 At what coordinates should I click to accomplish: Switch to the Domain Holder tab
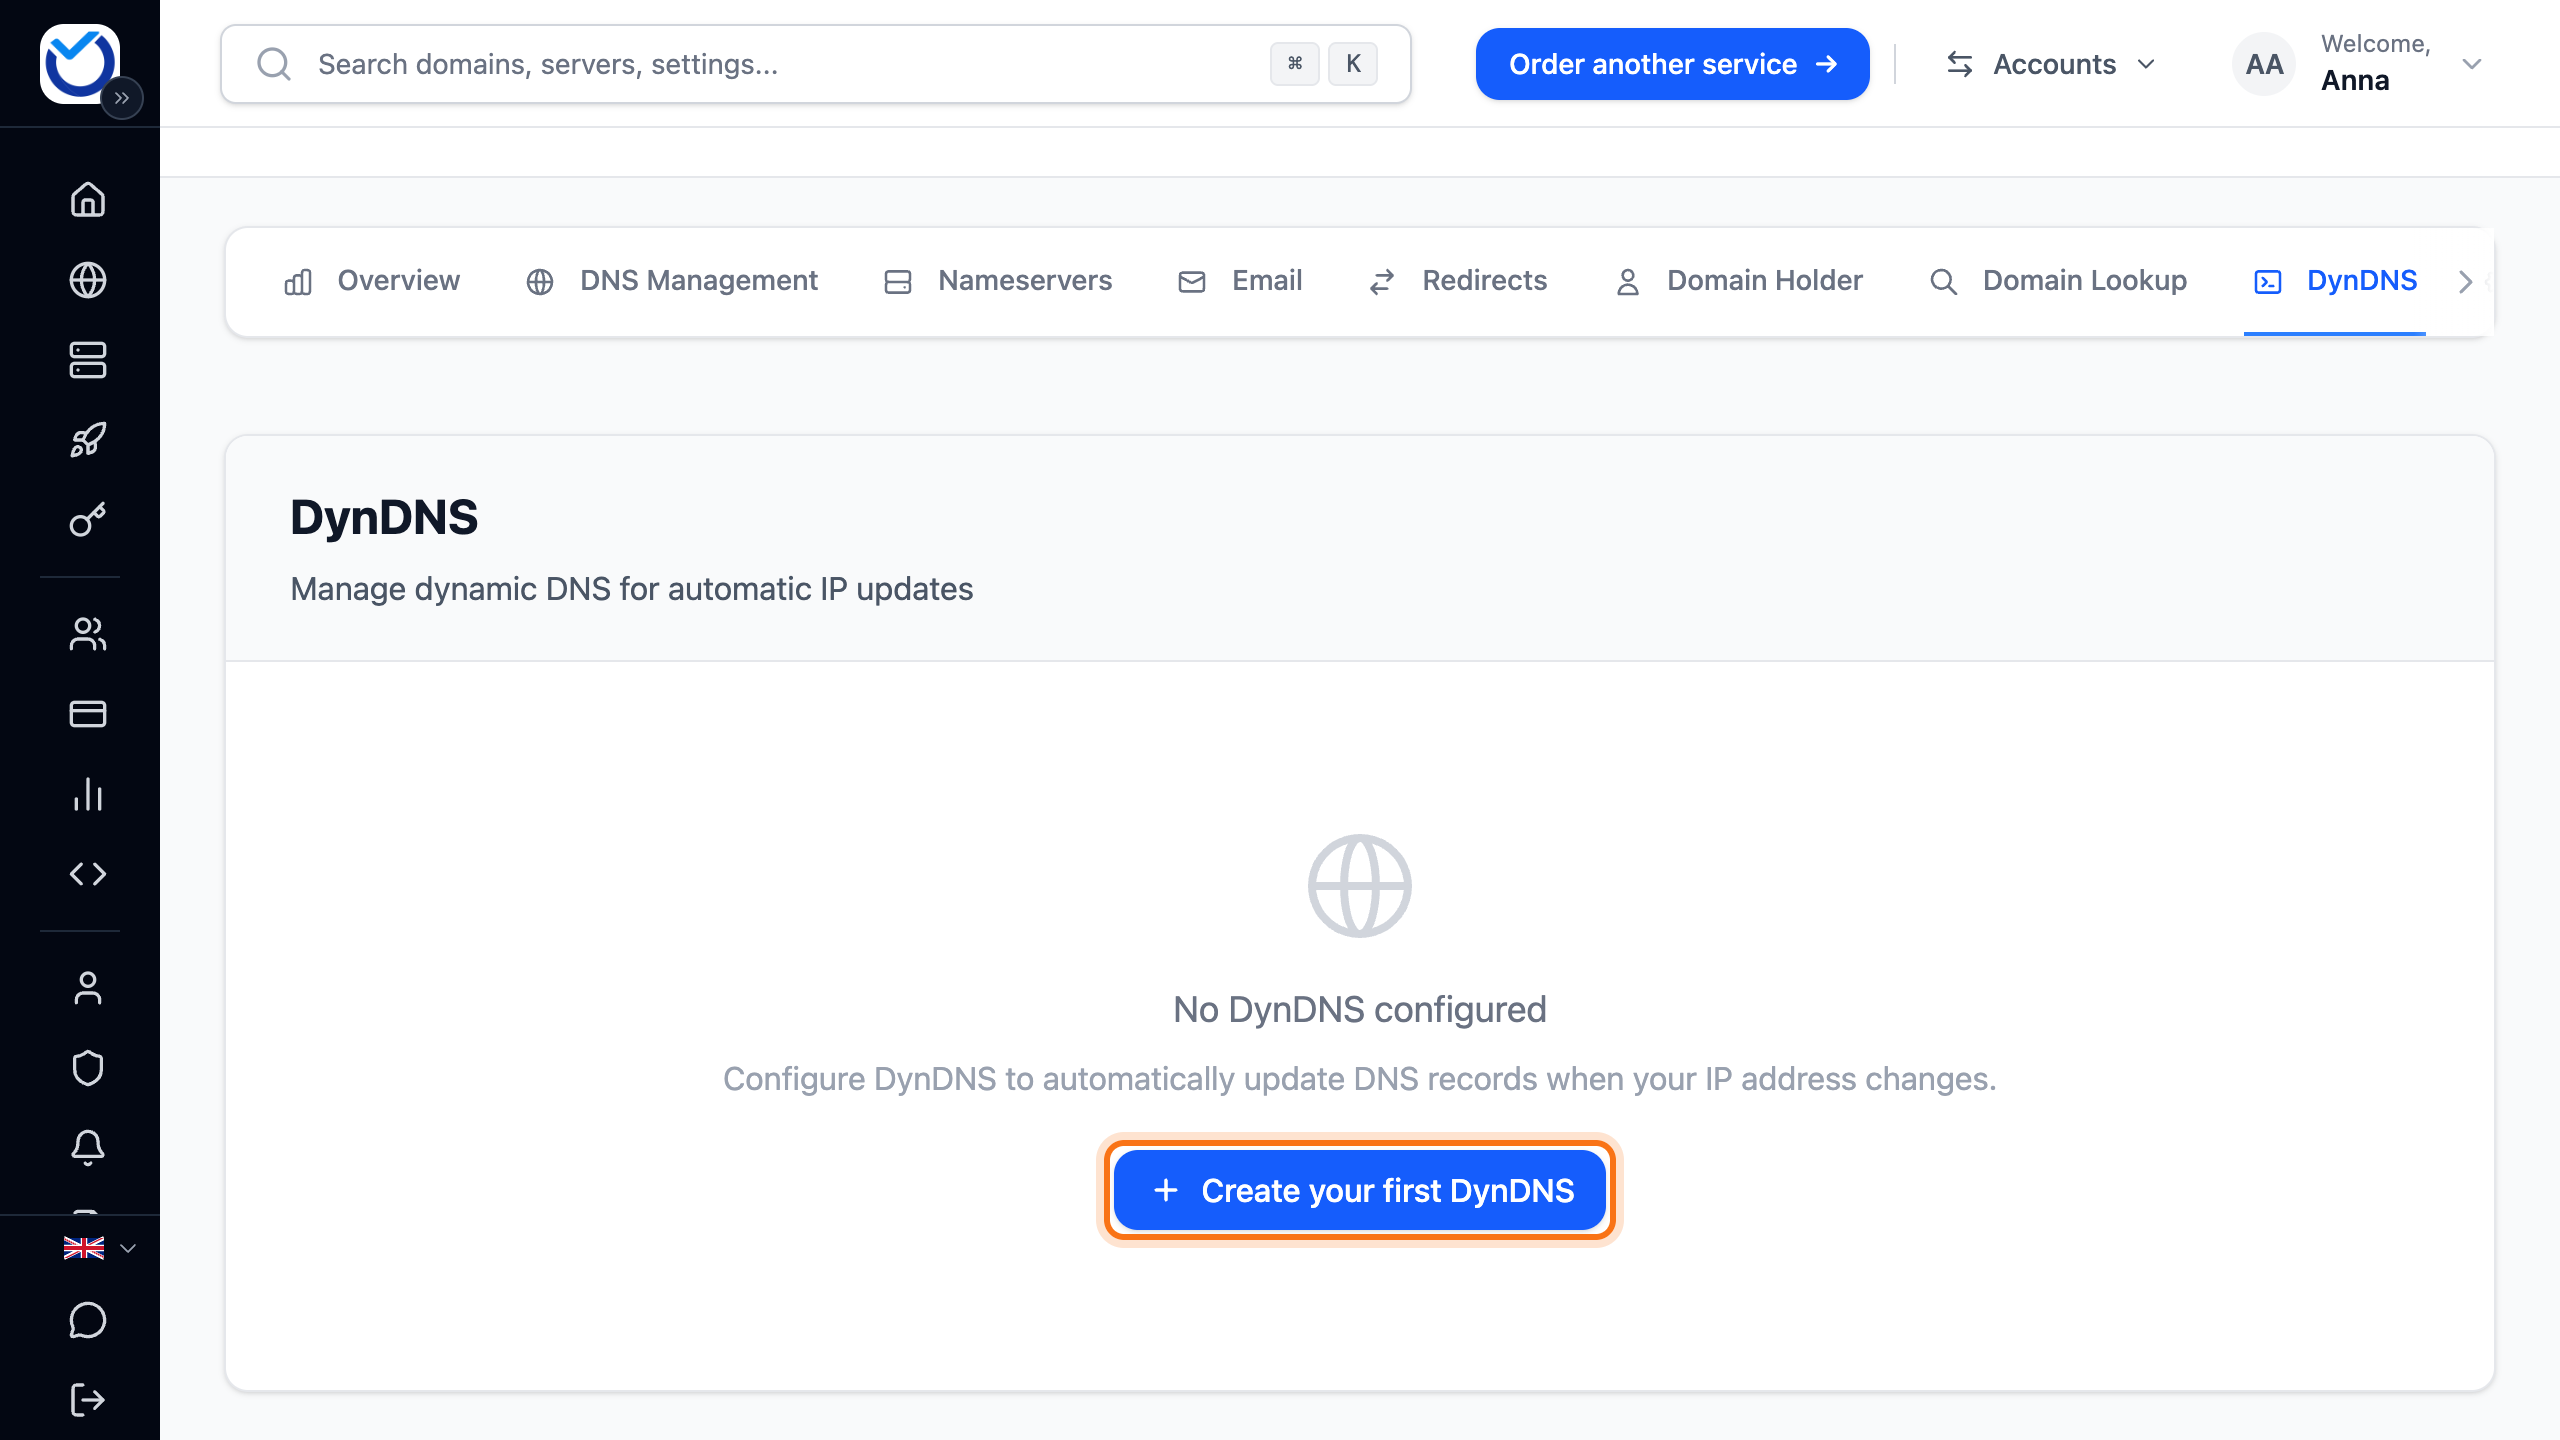tap(1739, 281)
